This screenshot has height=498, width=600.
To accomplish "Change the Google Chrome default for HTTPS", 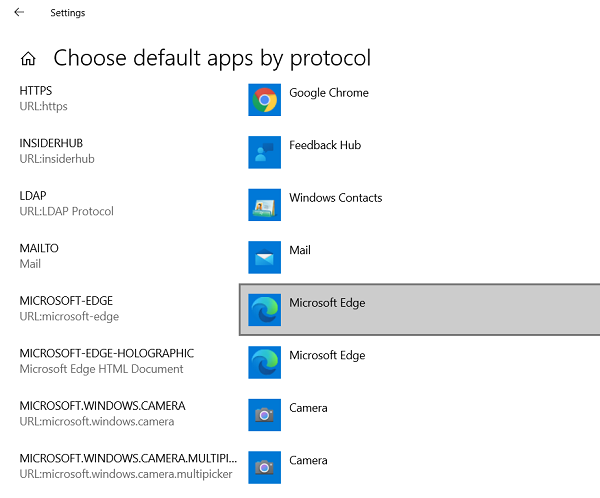I will tap(329, 93).
